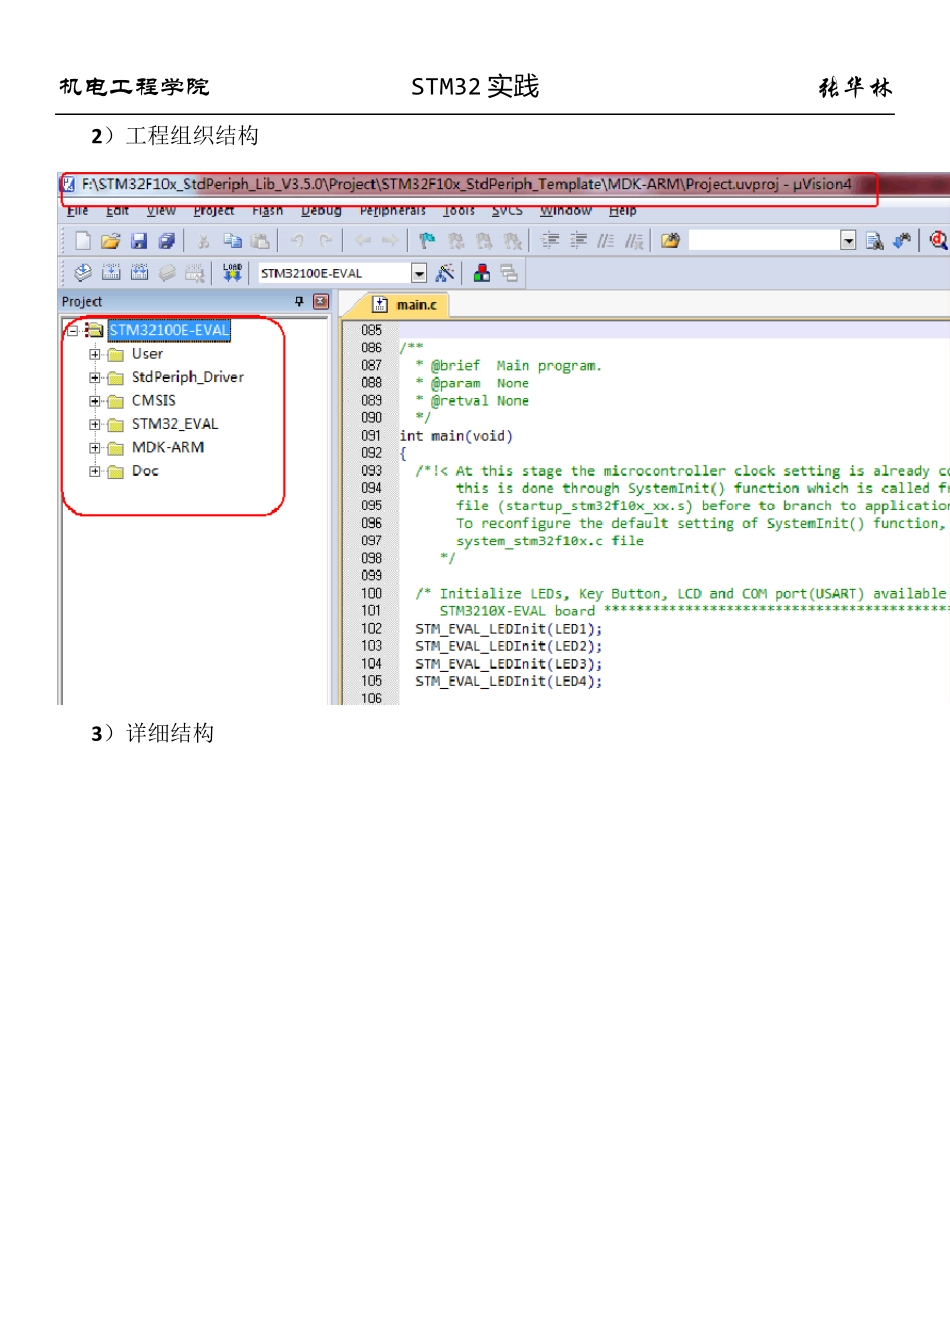Screen dimensions: 950x1344
Task: Expand the User folder in project tree
Action: (95, 354)
